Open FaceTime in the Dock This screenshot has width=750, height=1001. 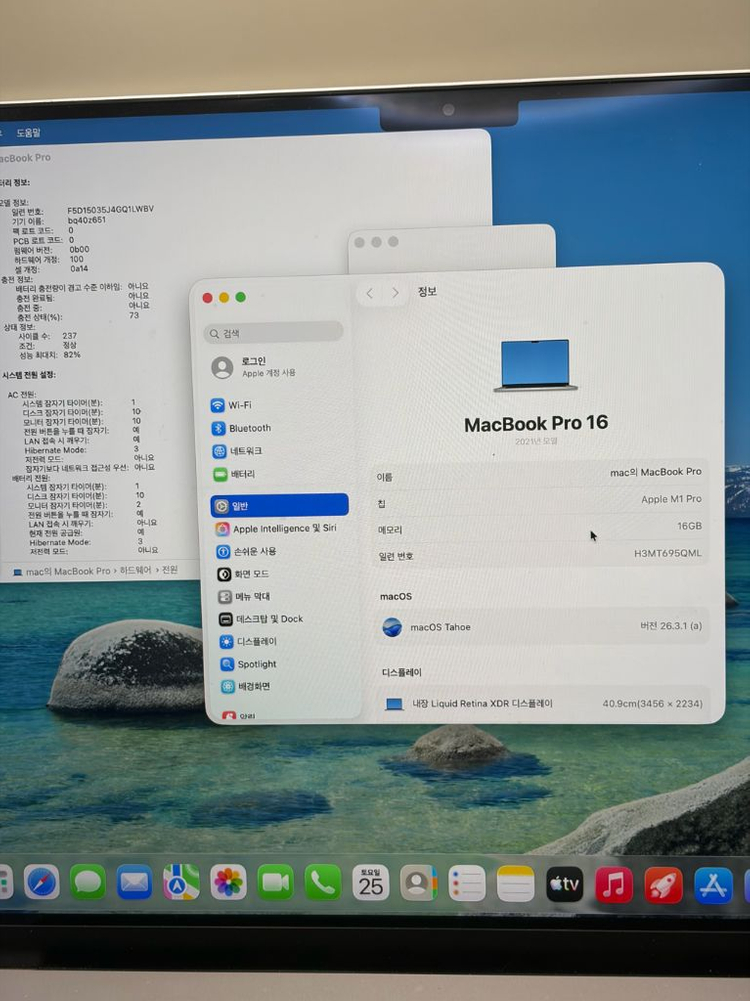pyautogui.click(x=276, y=883)
